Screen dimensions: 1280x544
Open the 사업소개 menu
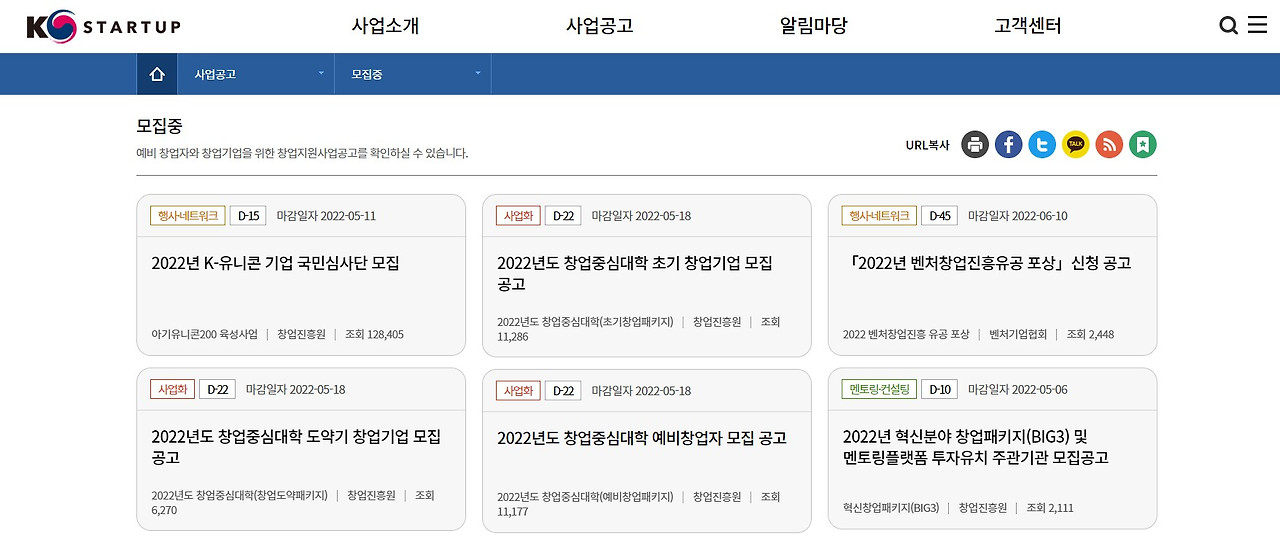tap(385, 26)
